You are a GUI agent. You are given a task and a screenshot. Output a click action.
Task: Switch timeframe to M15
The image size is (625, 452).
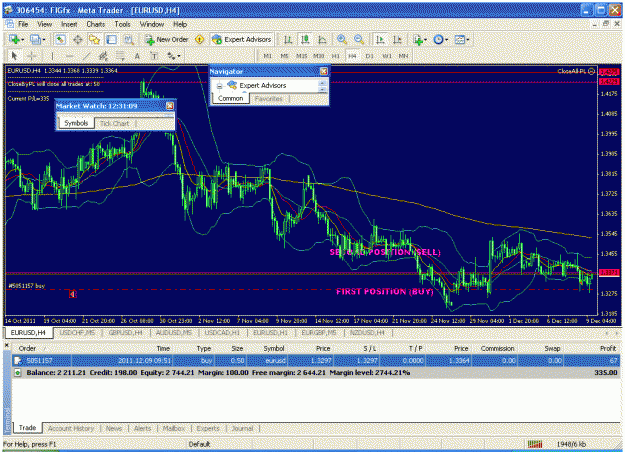pyautogui.click(x=301, y=56)
